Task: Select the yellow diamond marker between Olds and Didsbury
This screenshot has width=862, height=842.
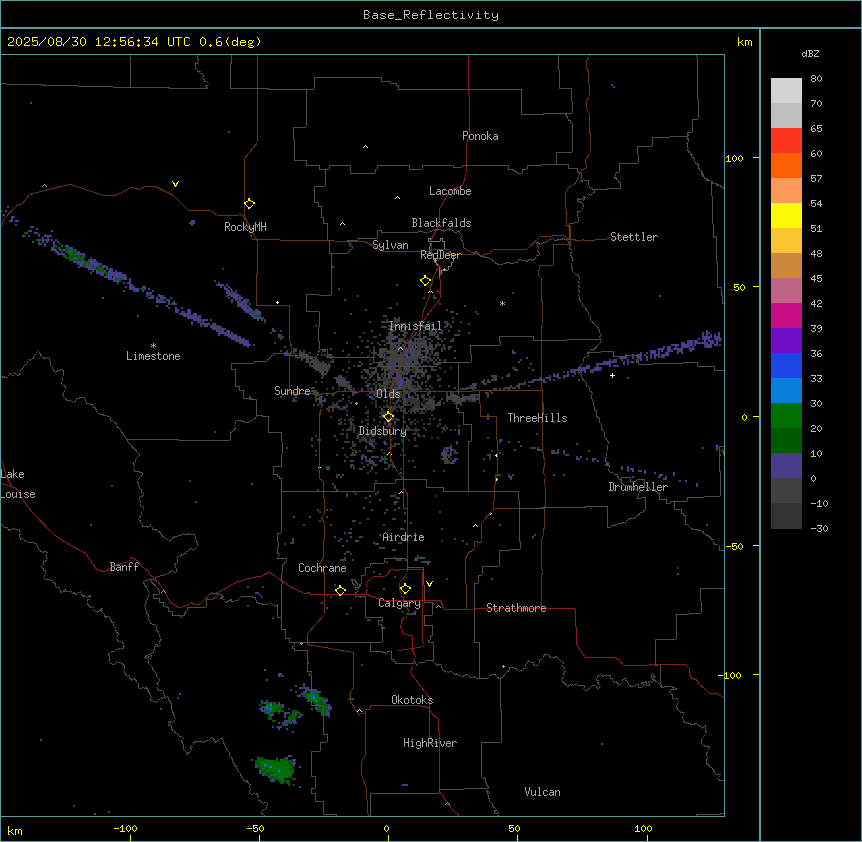Action: tap(388, 417)
